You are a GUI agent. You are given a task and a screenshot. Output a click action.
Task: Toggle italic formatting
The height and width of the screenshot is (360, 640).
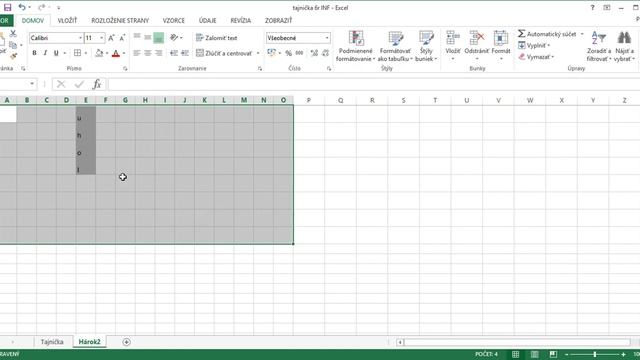point(45,53)
